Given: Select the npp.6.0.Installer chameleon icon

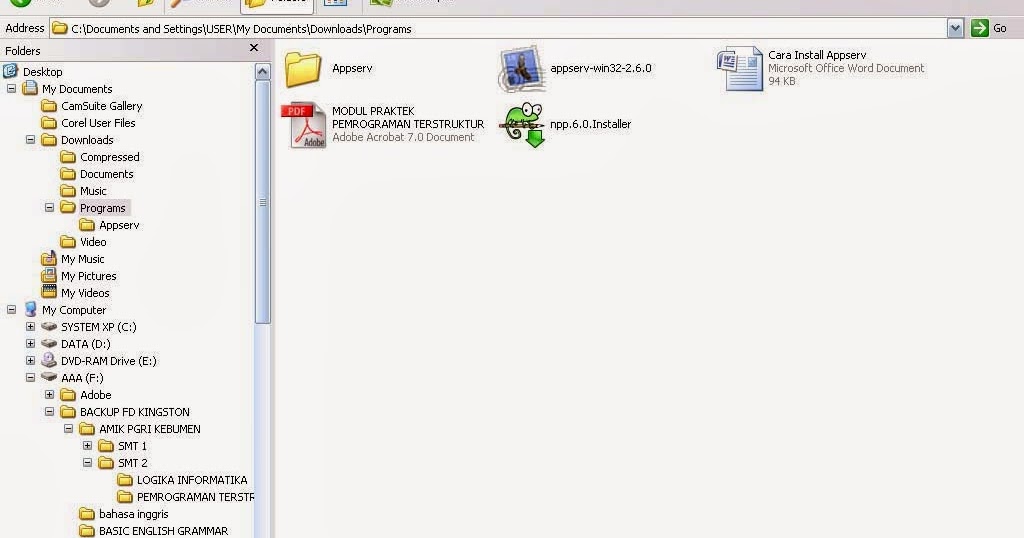Looking at the screenshot, I should (522, 125).
